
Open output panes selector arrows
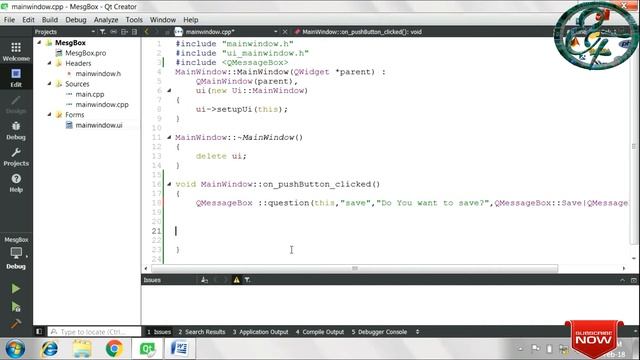417,332
